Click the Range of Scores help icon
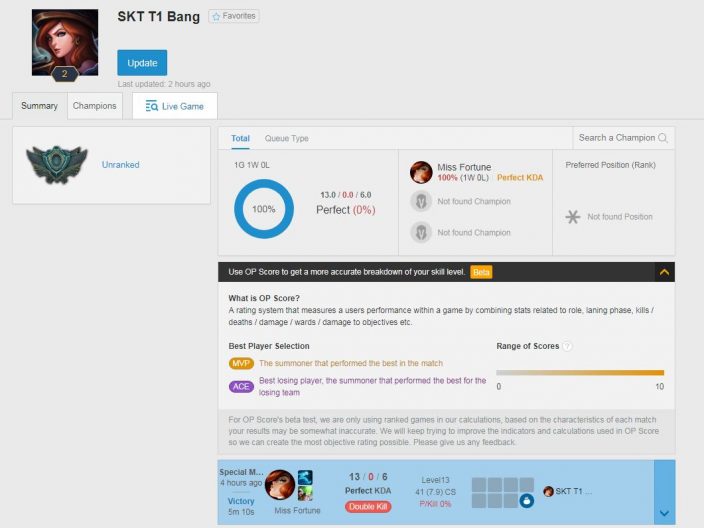Viewport: 704px width, 528px height. (x=568, y=346)
